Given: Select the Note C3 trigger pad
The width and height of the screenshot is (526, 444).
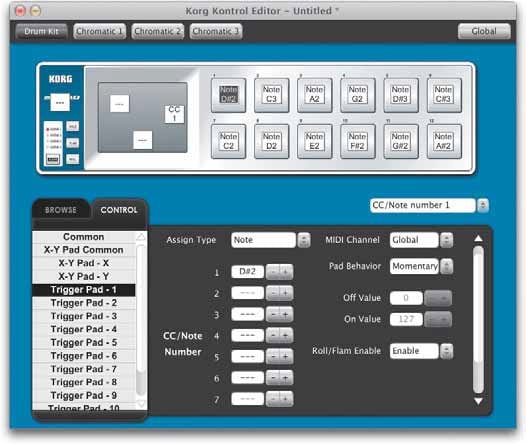Looking at the screenshot, I should (271, 95).
